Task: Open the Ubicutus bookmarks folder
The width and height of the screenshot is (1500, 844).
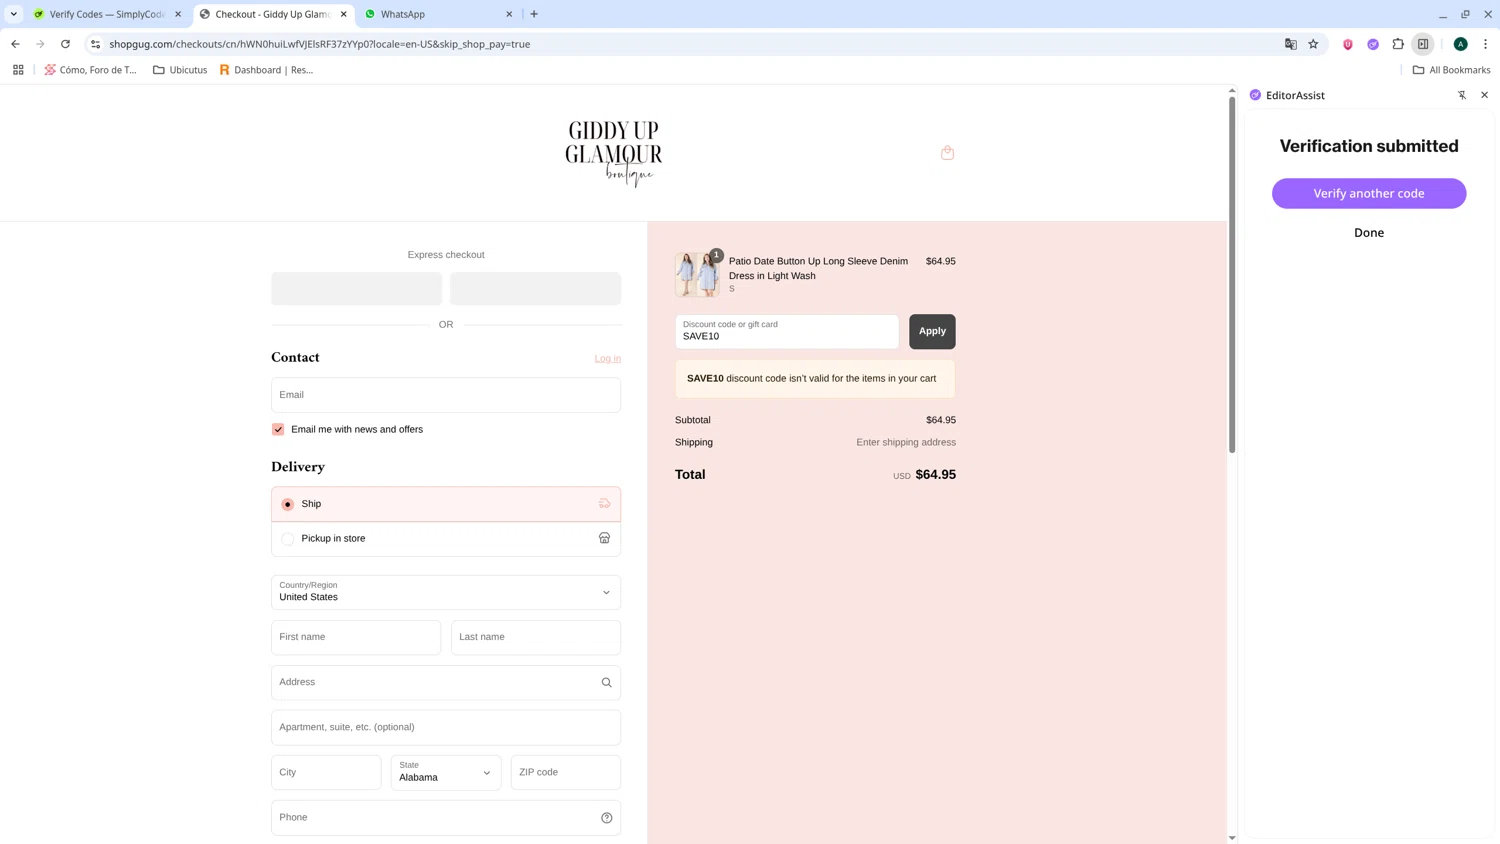Action: 180,70
